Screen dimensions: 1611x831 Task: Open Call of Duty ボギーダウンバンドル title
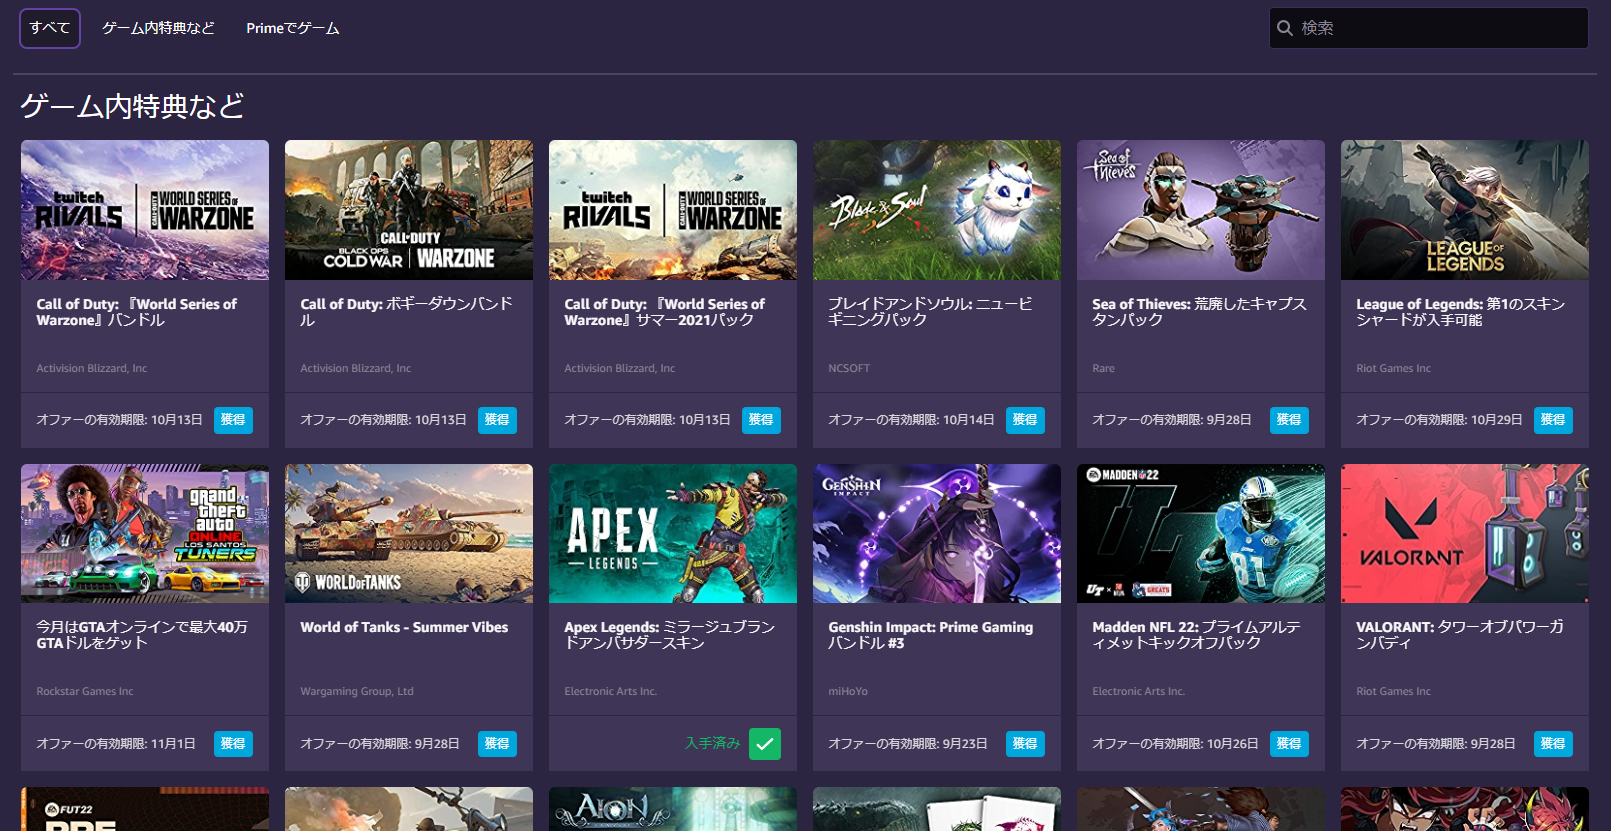(x=406, y=312)
